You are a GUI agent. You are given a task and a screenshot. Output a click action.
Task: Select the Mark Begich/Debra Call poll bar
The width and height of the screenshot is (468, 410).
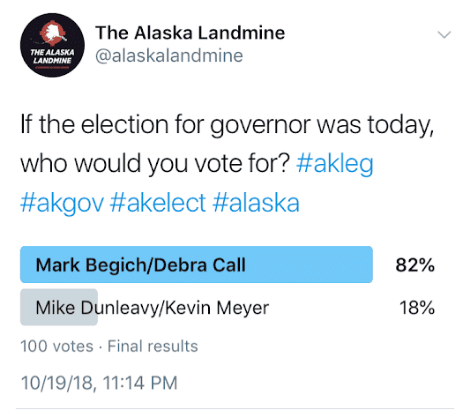[x=196, y=265]
